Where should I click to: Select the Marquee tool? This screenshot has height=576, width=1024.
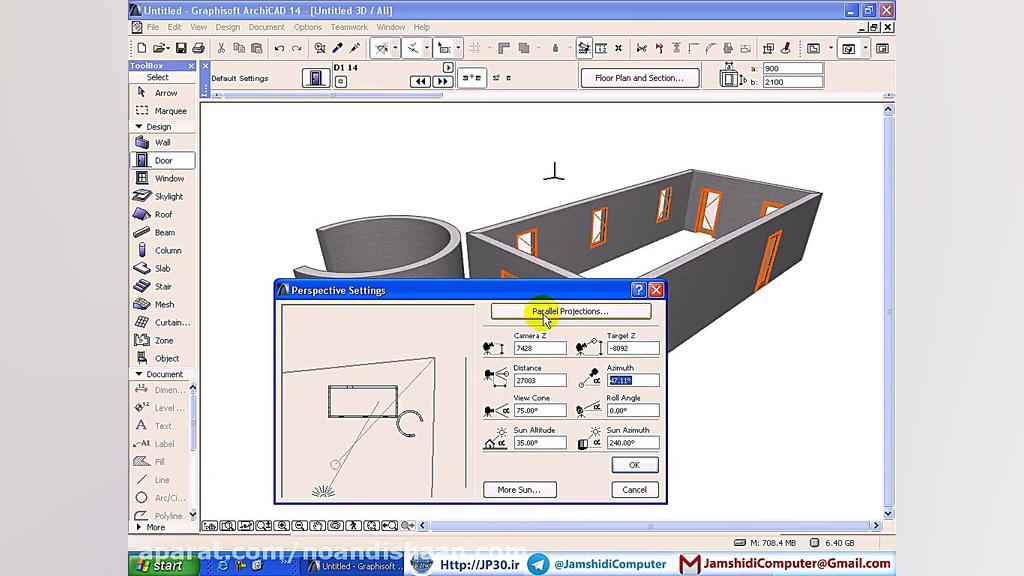(162, 110)
